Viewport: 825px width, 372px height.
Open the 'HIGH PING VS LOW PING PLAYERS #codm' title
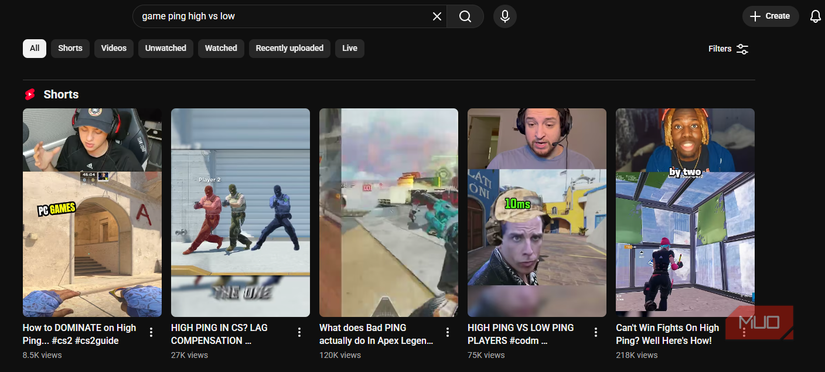tap(521, 334)
